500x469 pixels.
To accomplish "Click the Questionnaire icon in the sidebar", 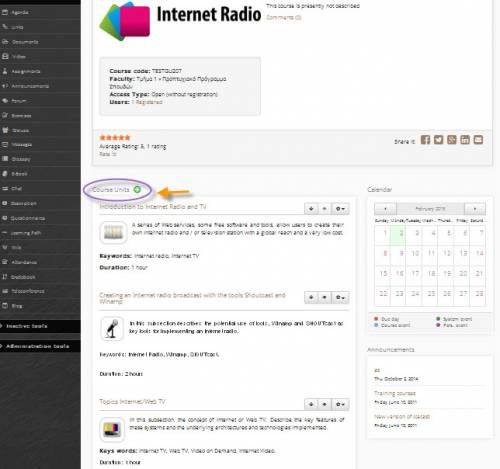I will [5, 218].
